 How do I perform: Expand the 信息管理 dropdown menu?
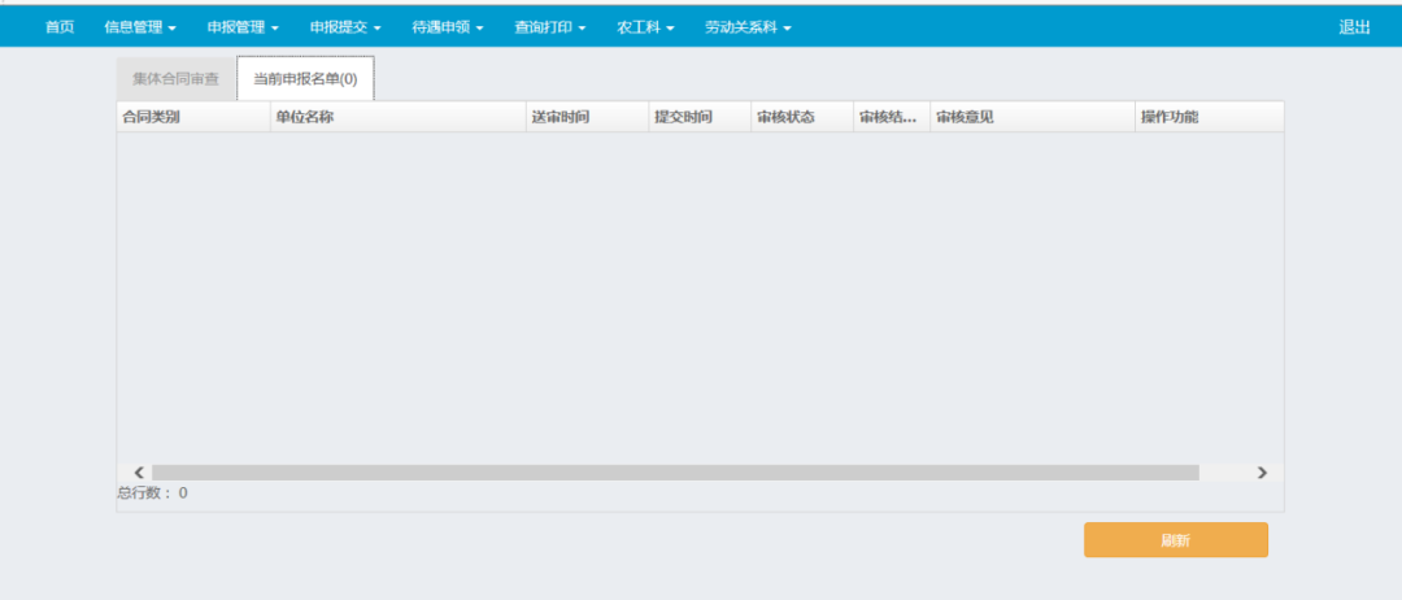[x=140, y=28]
